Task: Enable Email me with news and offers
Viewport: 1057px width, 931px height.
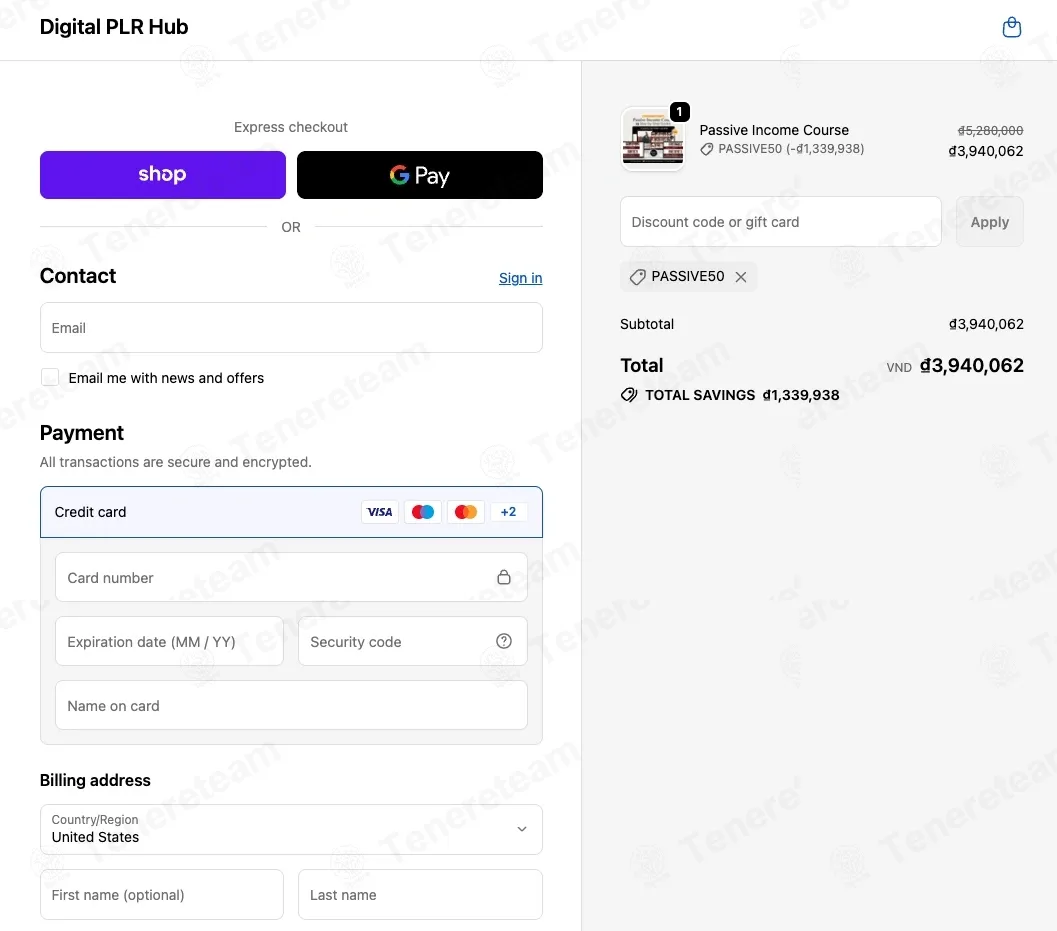Action: coord(50,377)
